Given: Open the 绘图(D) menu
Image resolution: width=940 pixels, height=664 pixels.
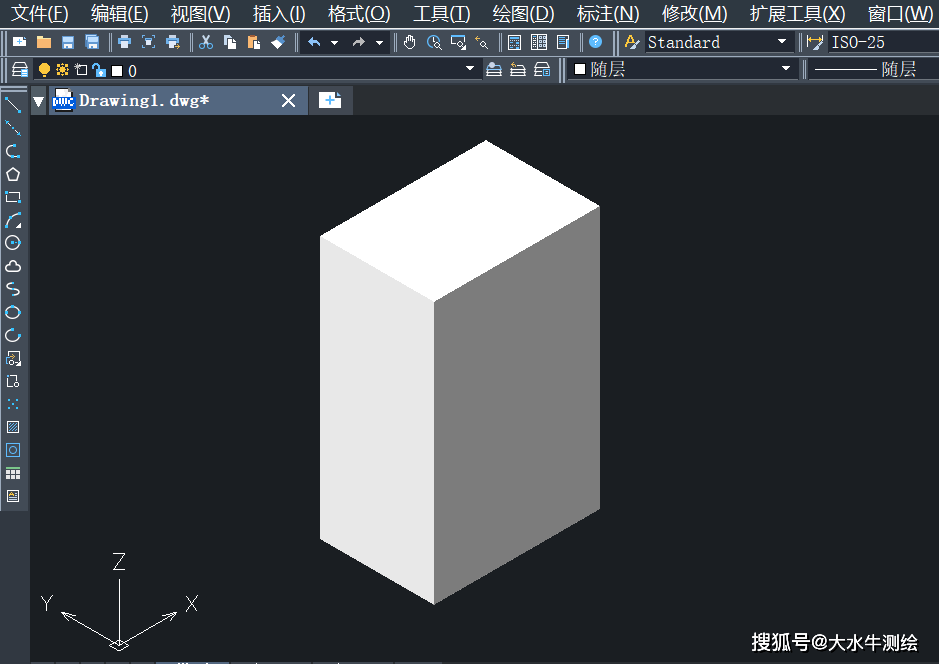Looking at the screenshot, I should 523,13.
